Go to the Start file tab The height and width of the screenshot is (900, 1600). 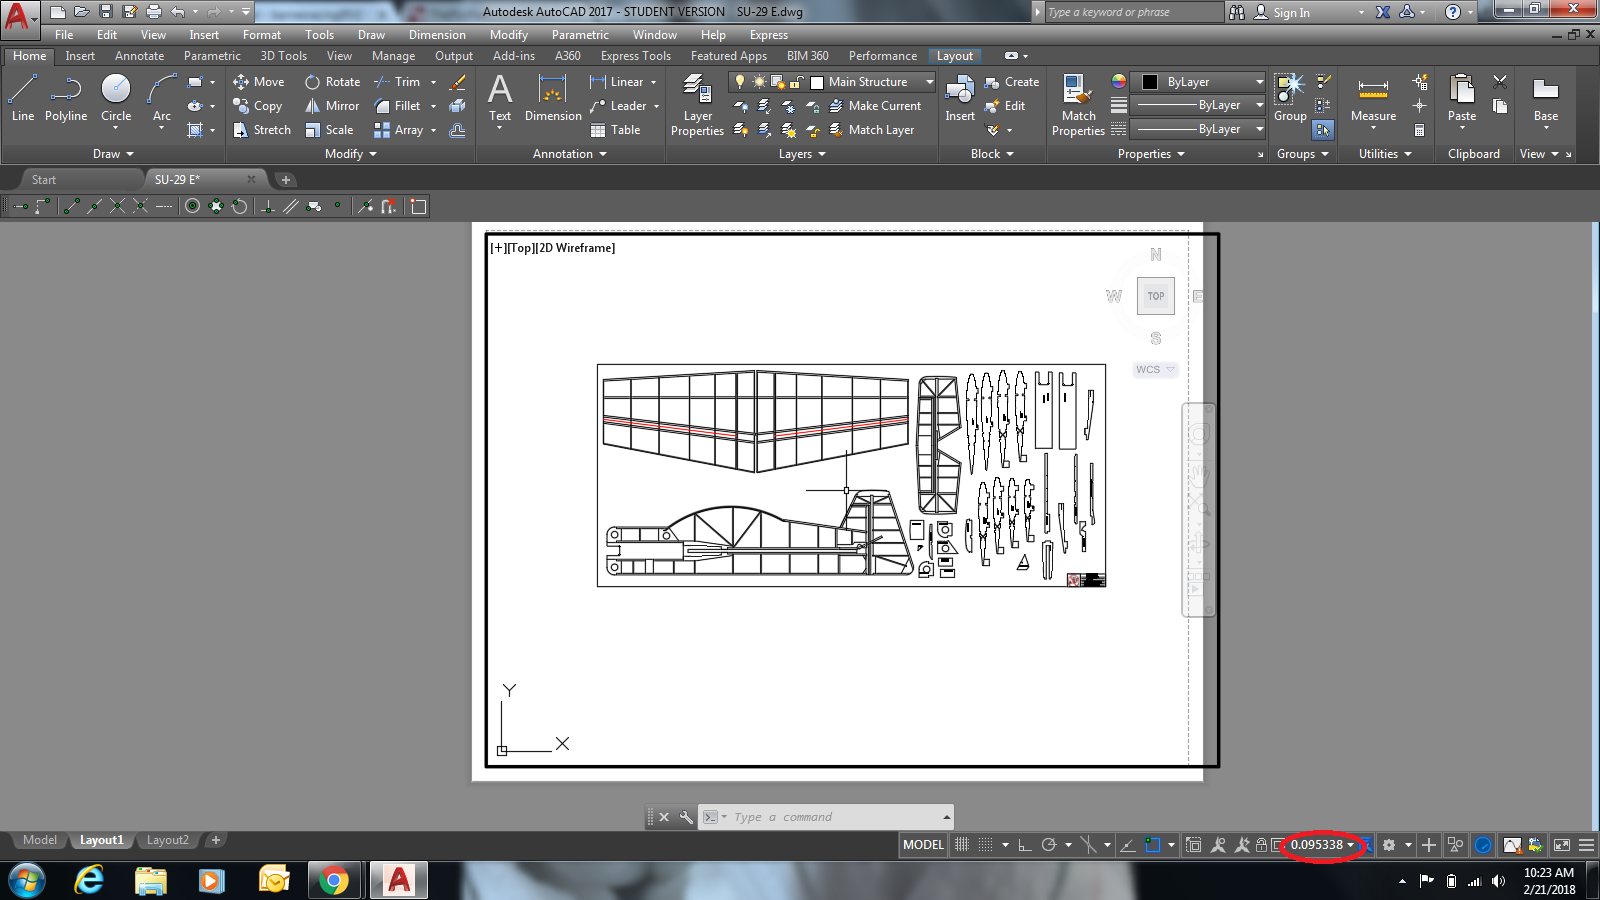click(x=44, y=180)
